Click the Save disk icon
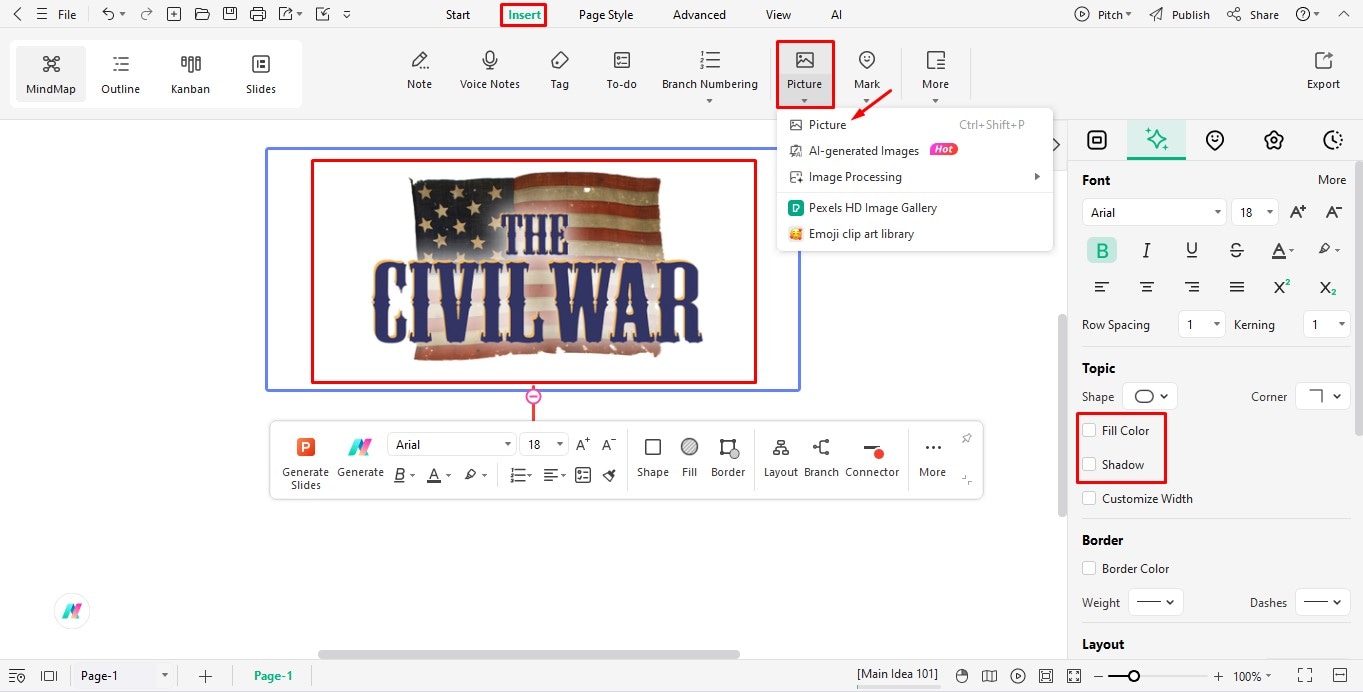The image size is (1363, 692). click(230, 14)
